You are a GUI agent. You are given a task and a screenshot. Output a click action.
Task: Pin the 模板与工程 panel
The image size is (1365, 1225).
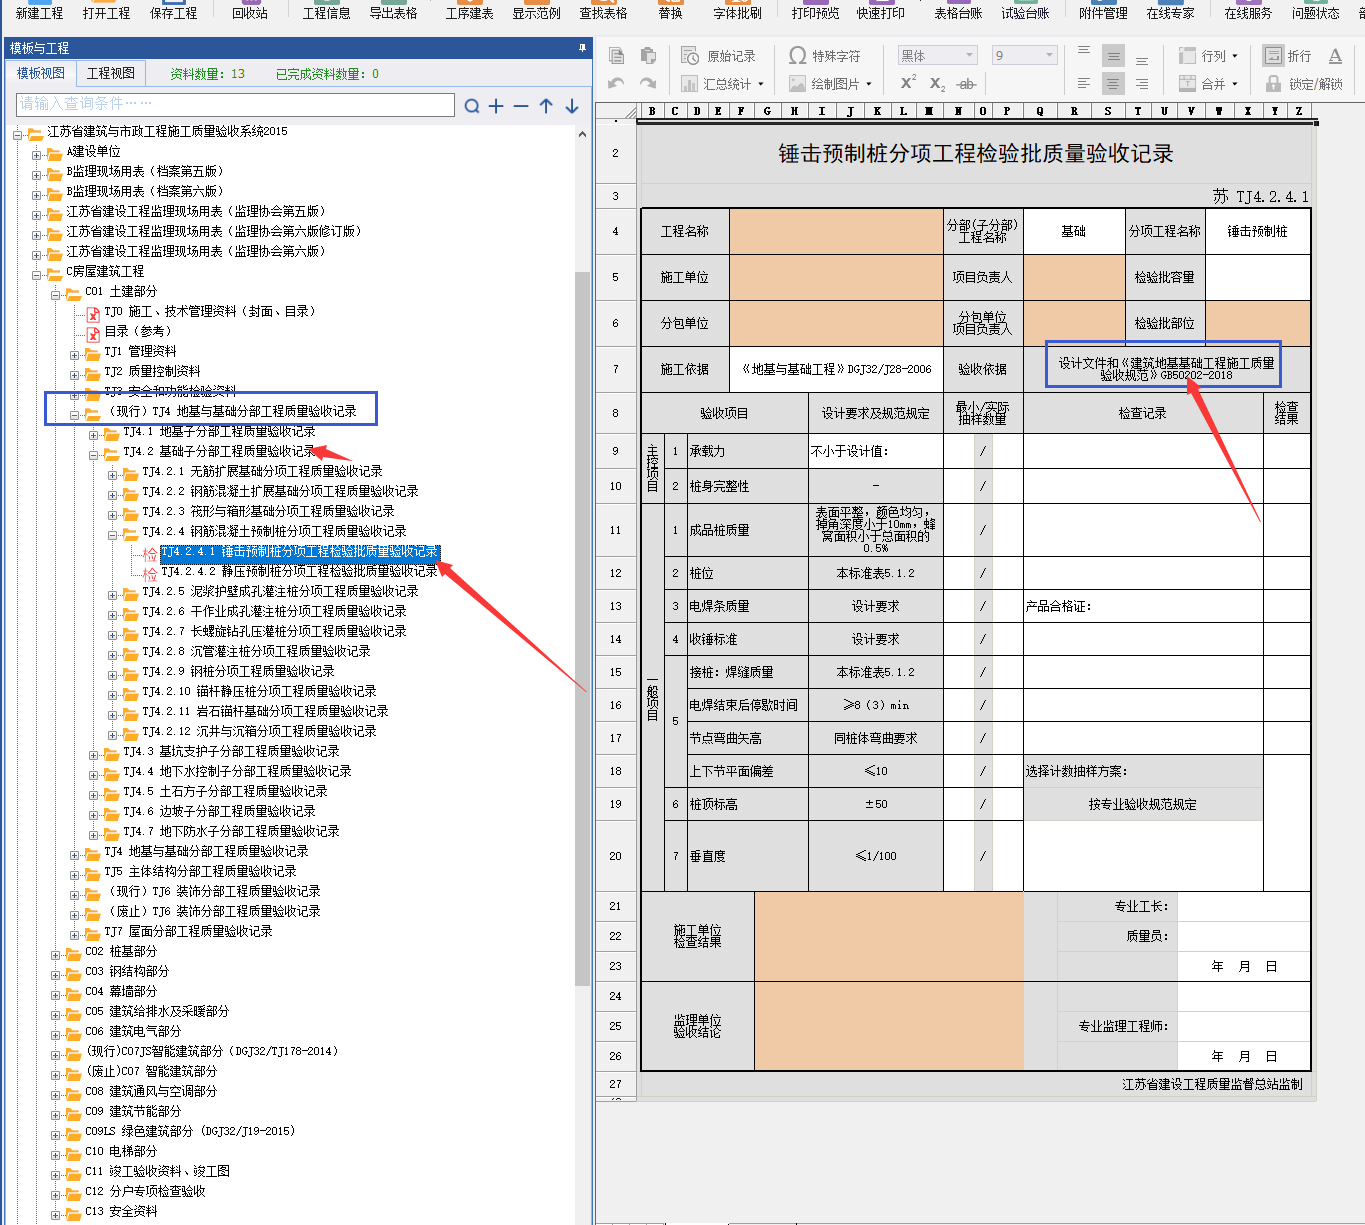pos(582,48)
